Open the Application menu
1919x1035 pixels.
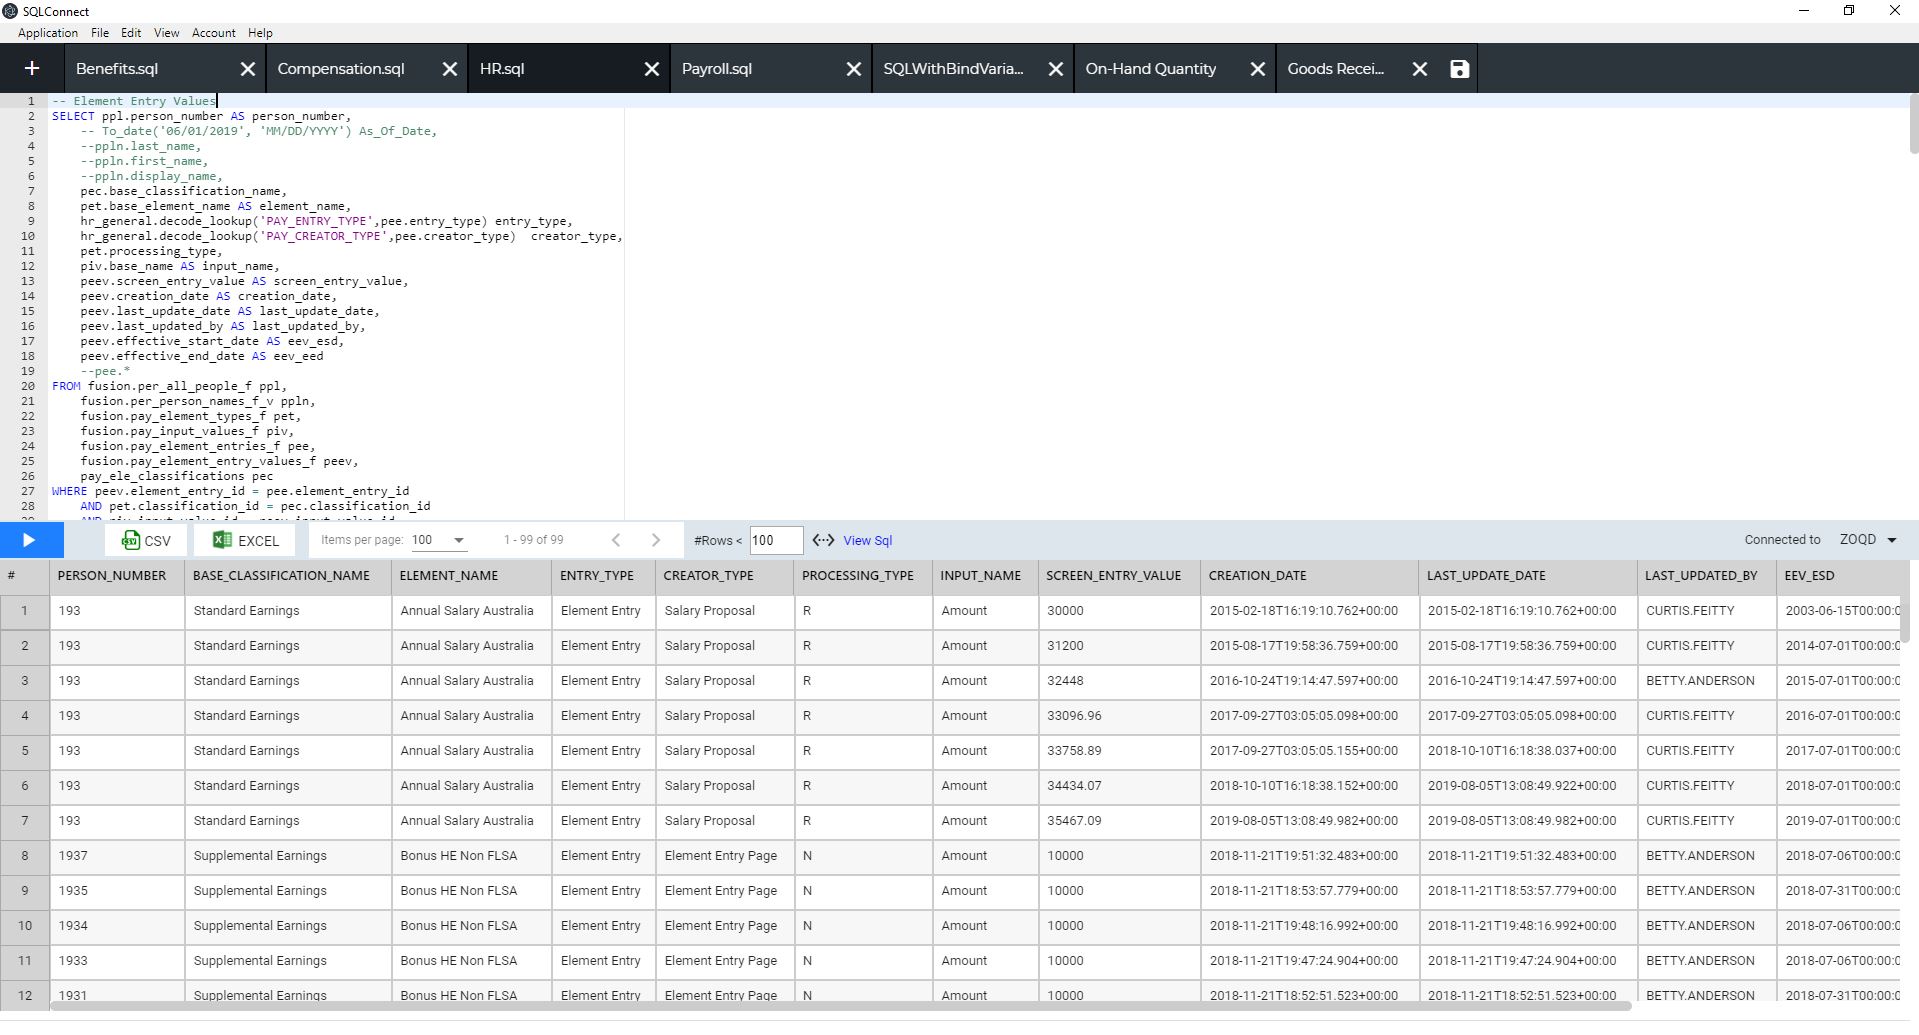tap(48, 33)
